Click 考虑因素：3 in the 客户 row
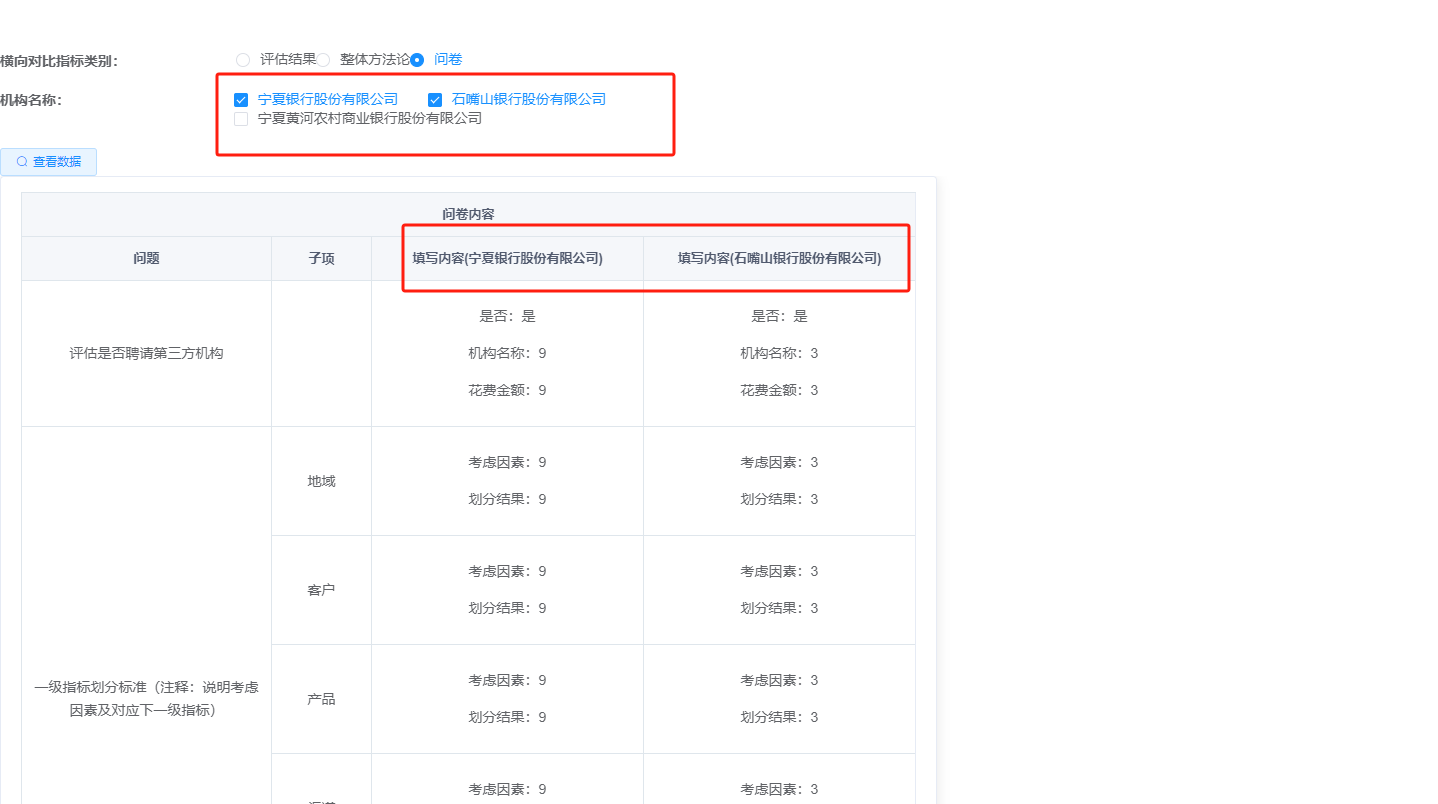1438x804 pixels. pyautogui.click(x=779, y=571)
